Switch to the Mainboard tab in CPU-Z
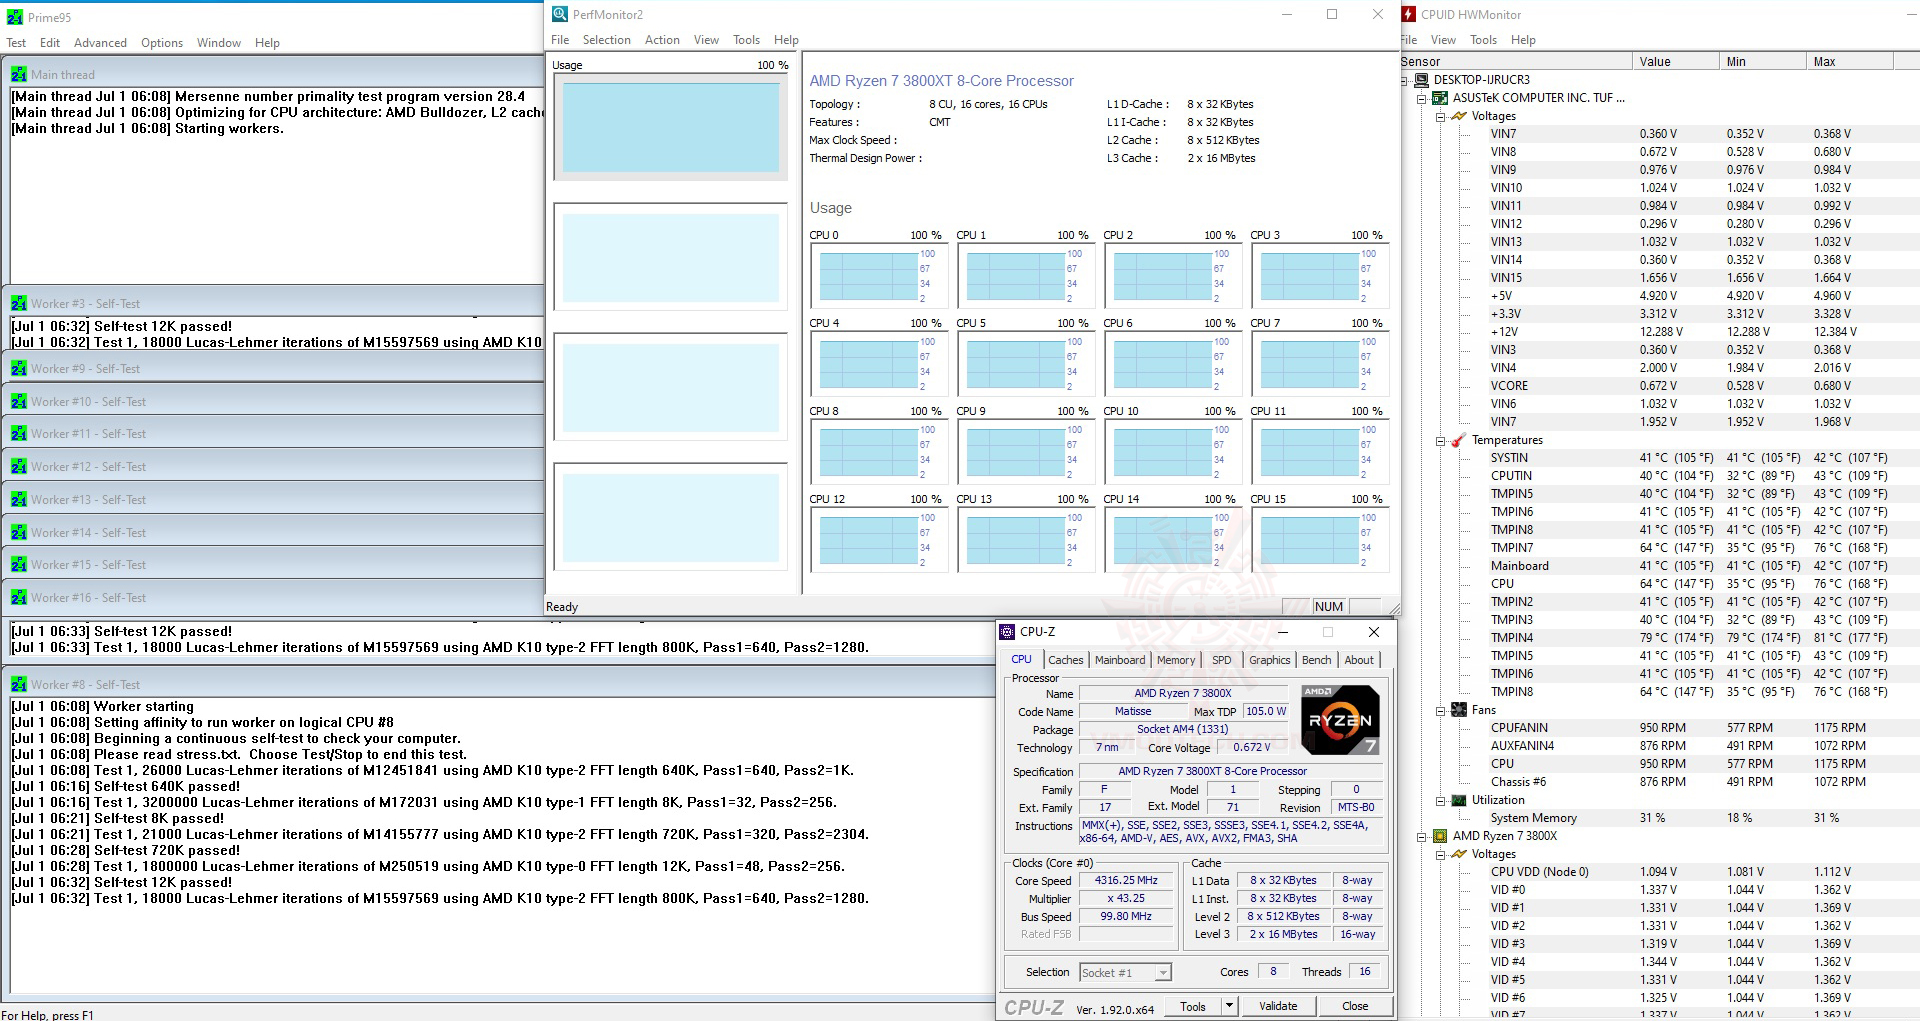The height and width of the screenshot is (1021, 1920). (1120, 660)
